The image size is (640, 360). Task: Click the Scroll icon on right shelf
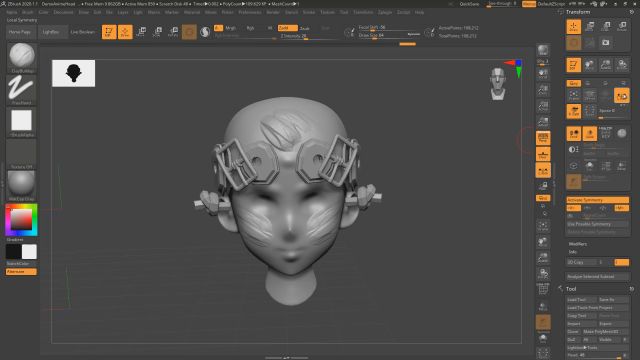(x=543, y=74)
